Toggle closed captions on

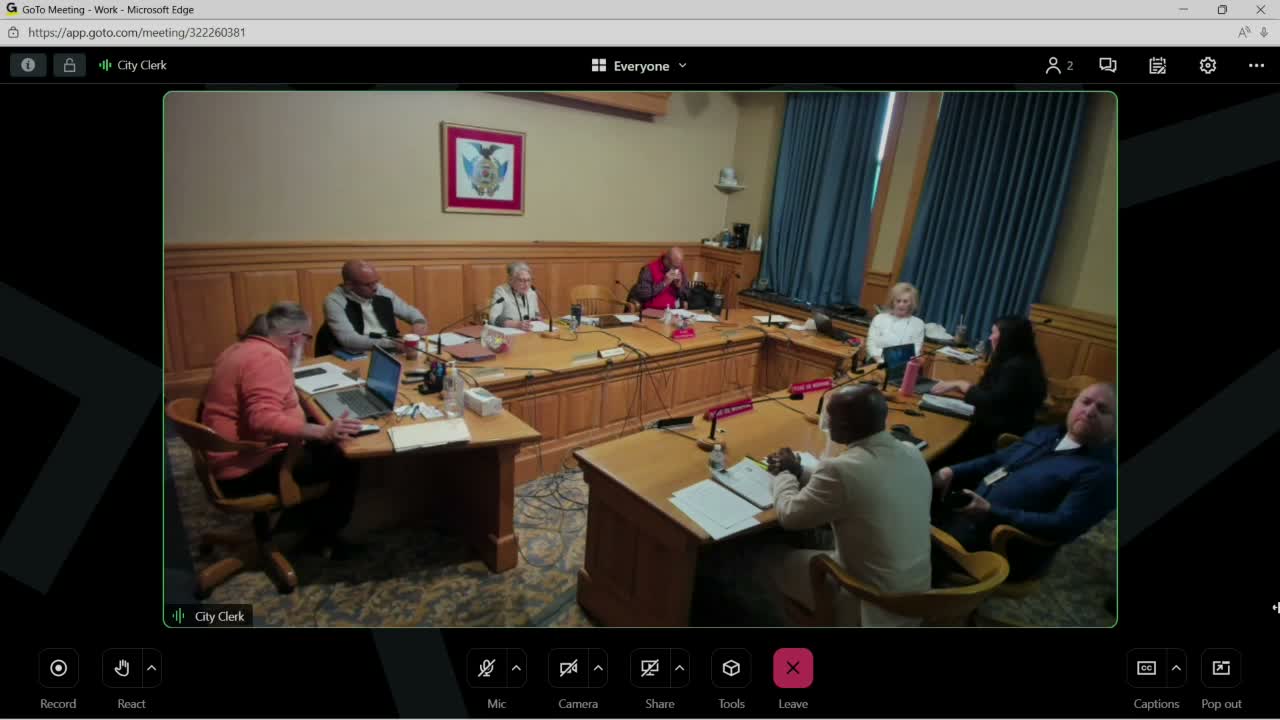point(1147,668)
